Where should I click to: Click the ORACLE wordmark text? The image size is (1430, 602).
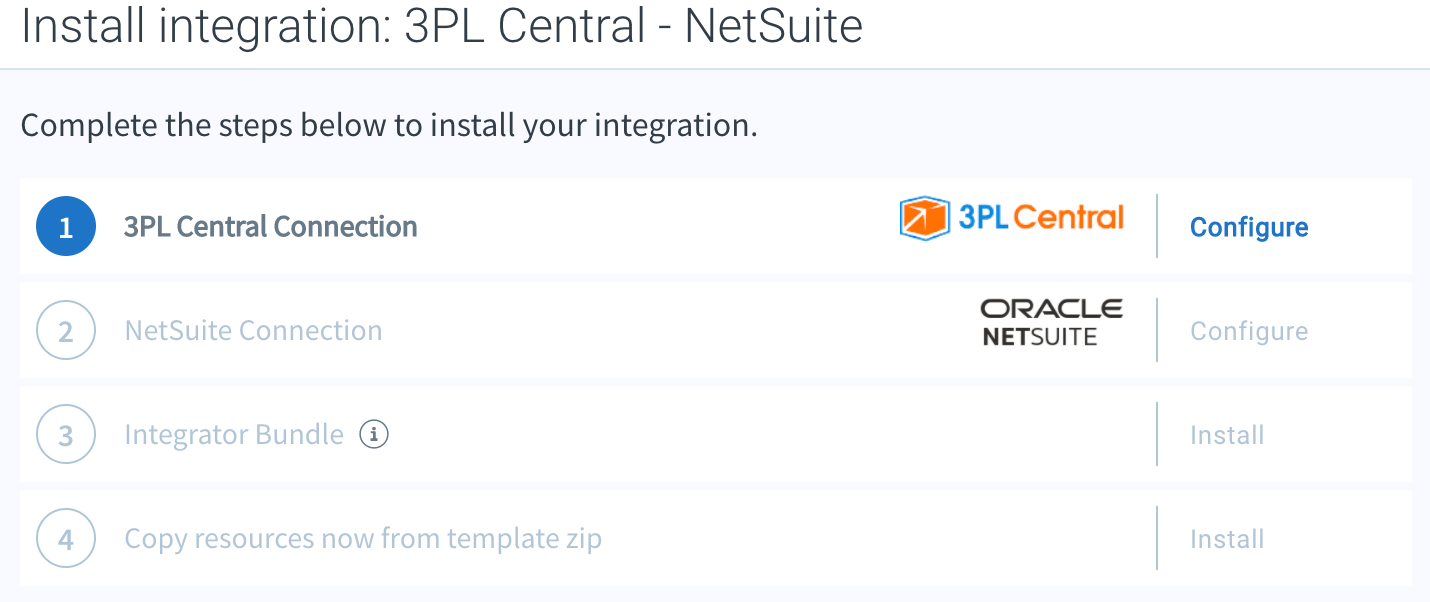tap(1051, 308)
